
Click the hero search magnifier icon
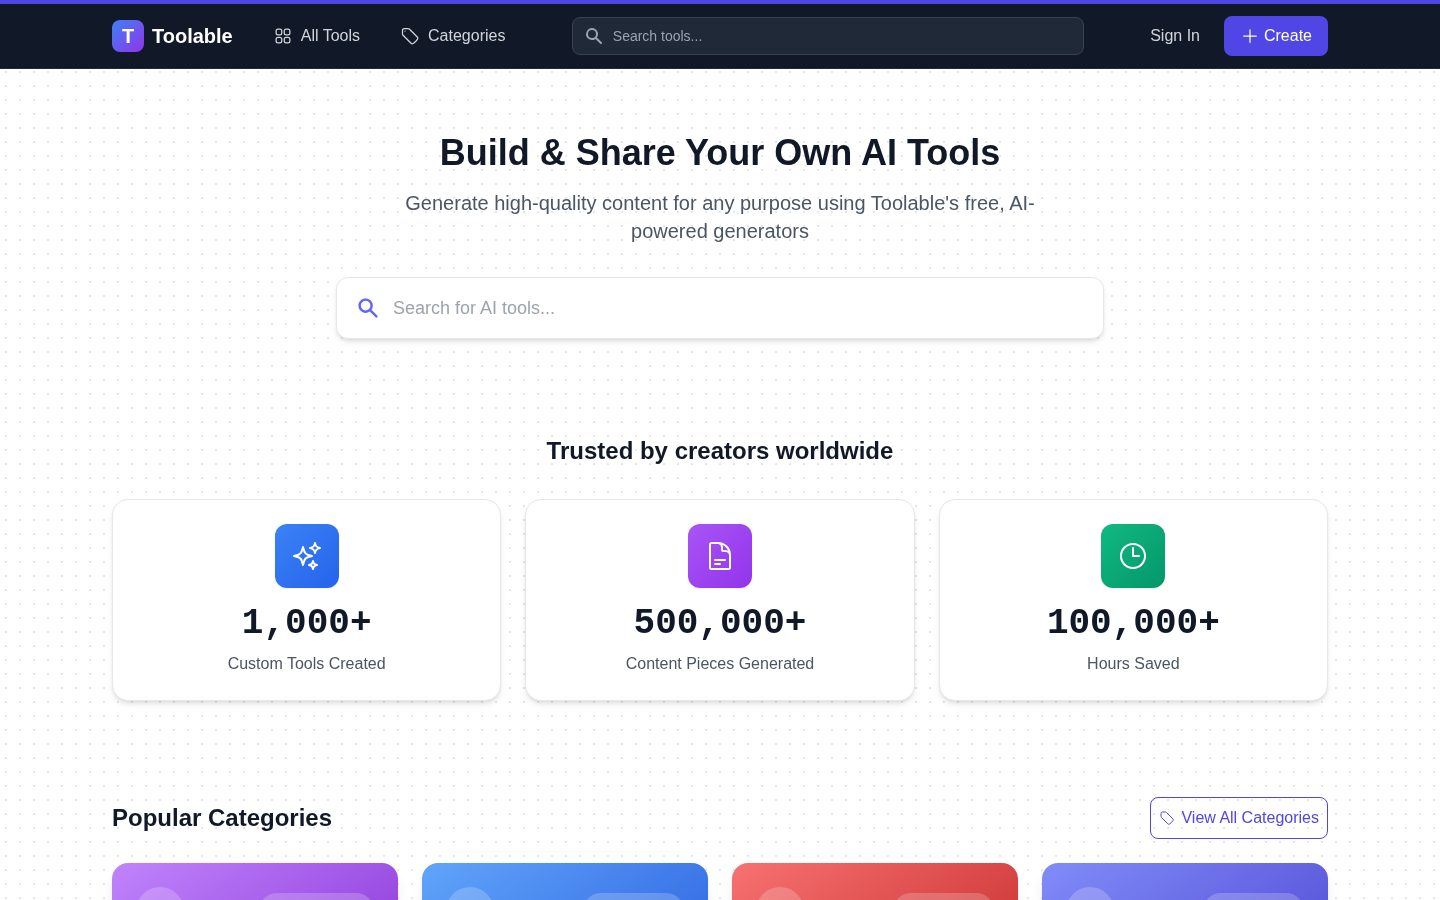click(x=368, y=308)
